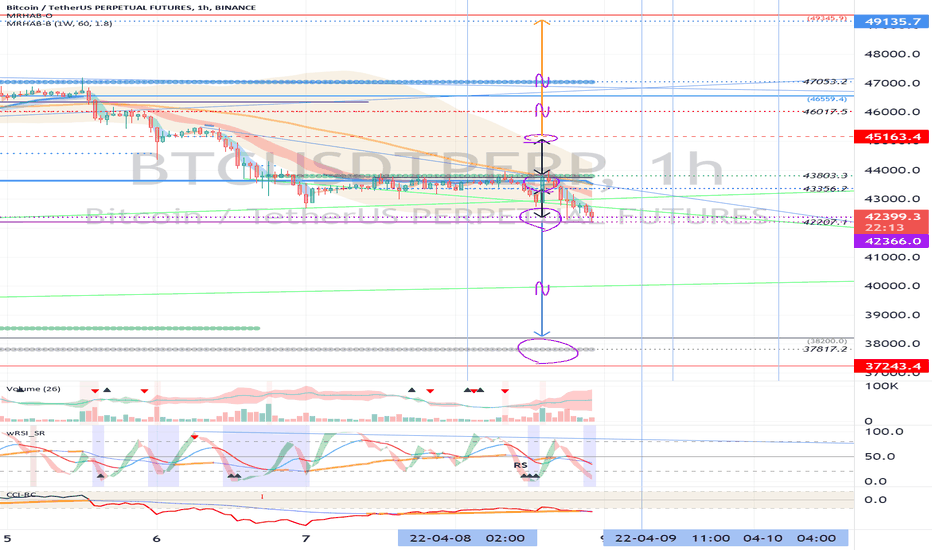Select the 43356.2 line value label
The width and height of the screenshot is (932, 550).
tap(824, 188)
